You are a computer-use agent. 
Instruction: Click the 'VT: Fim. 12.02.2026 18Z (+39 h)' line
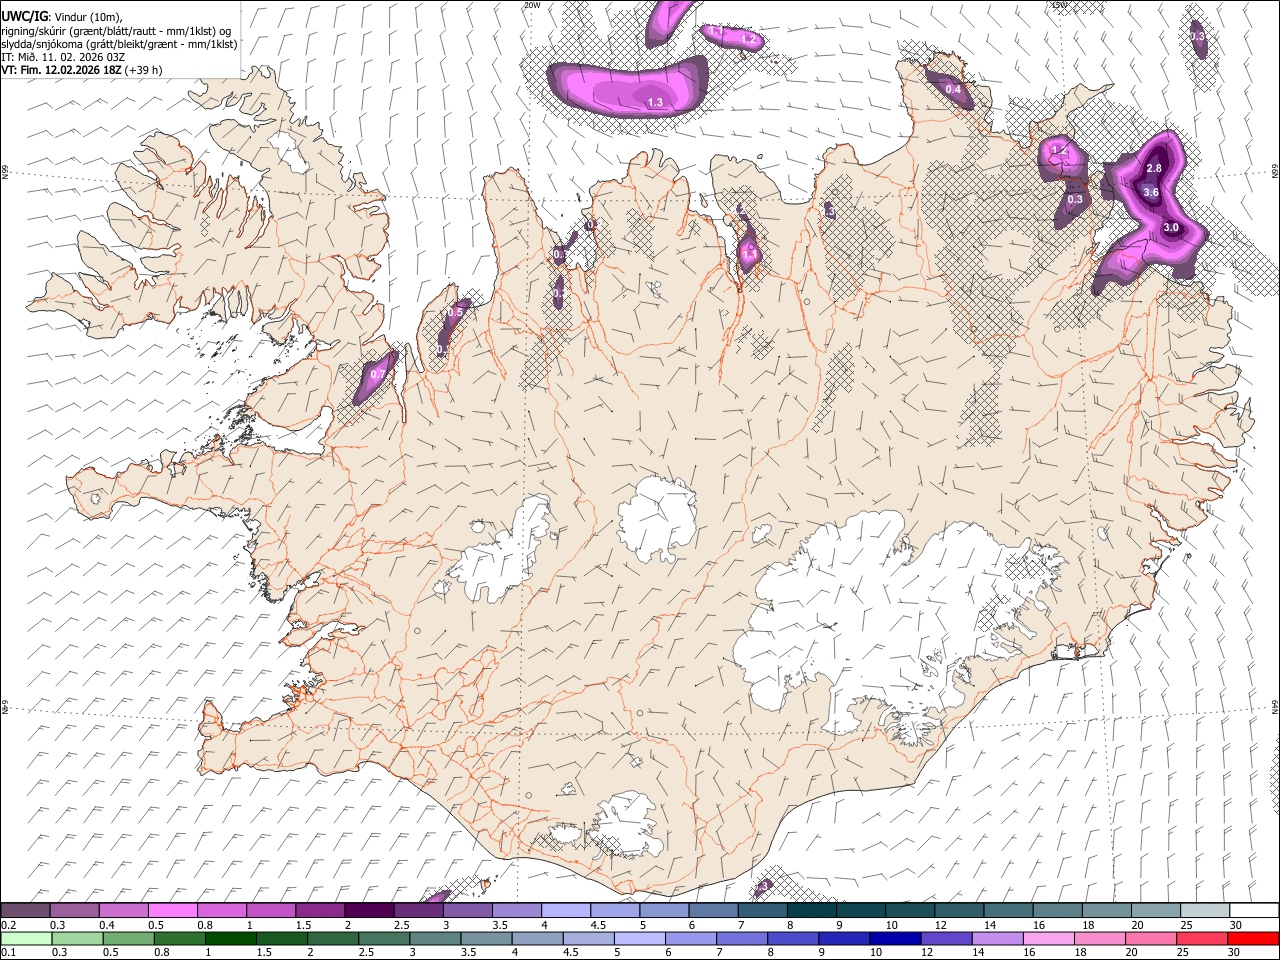[81, 70]
